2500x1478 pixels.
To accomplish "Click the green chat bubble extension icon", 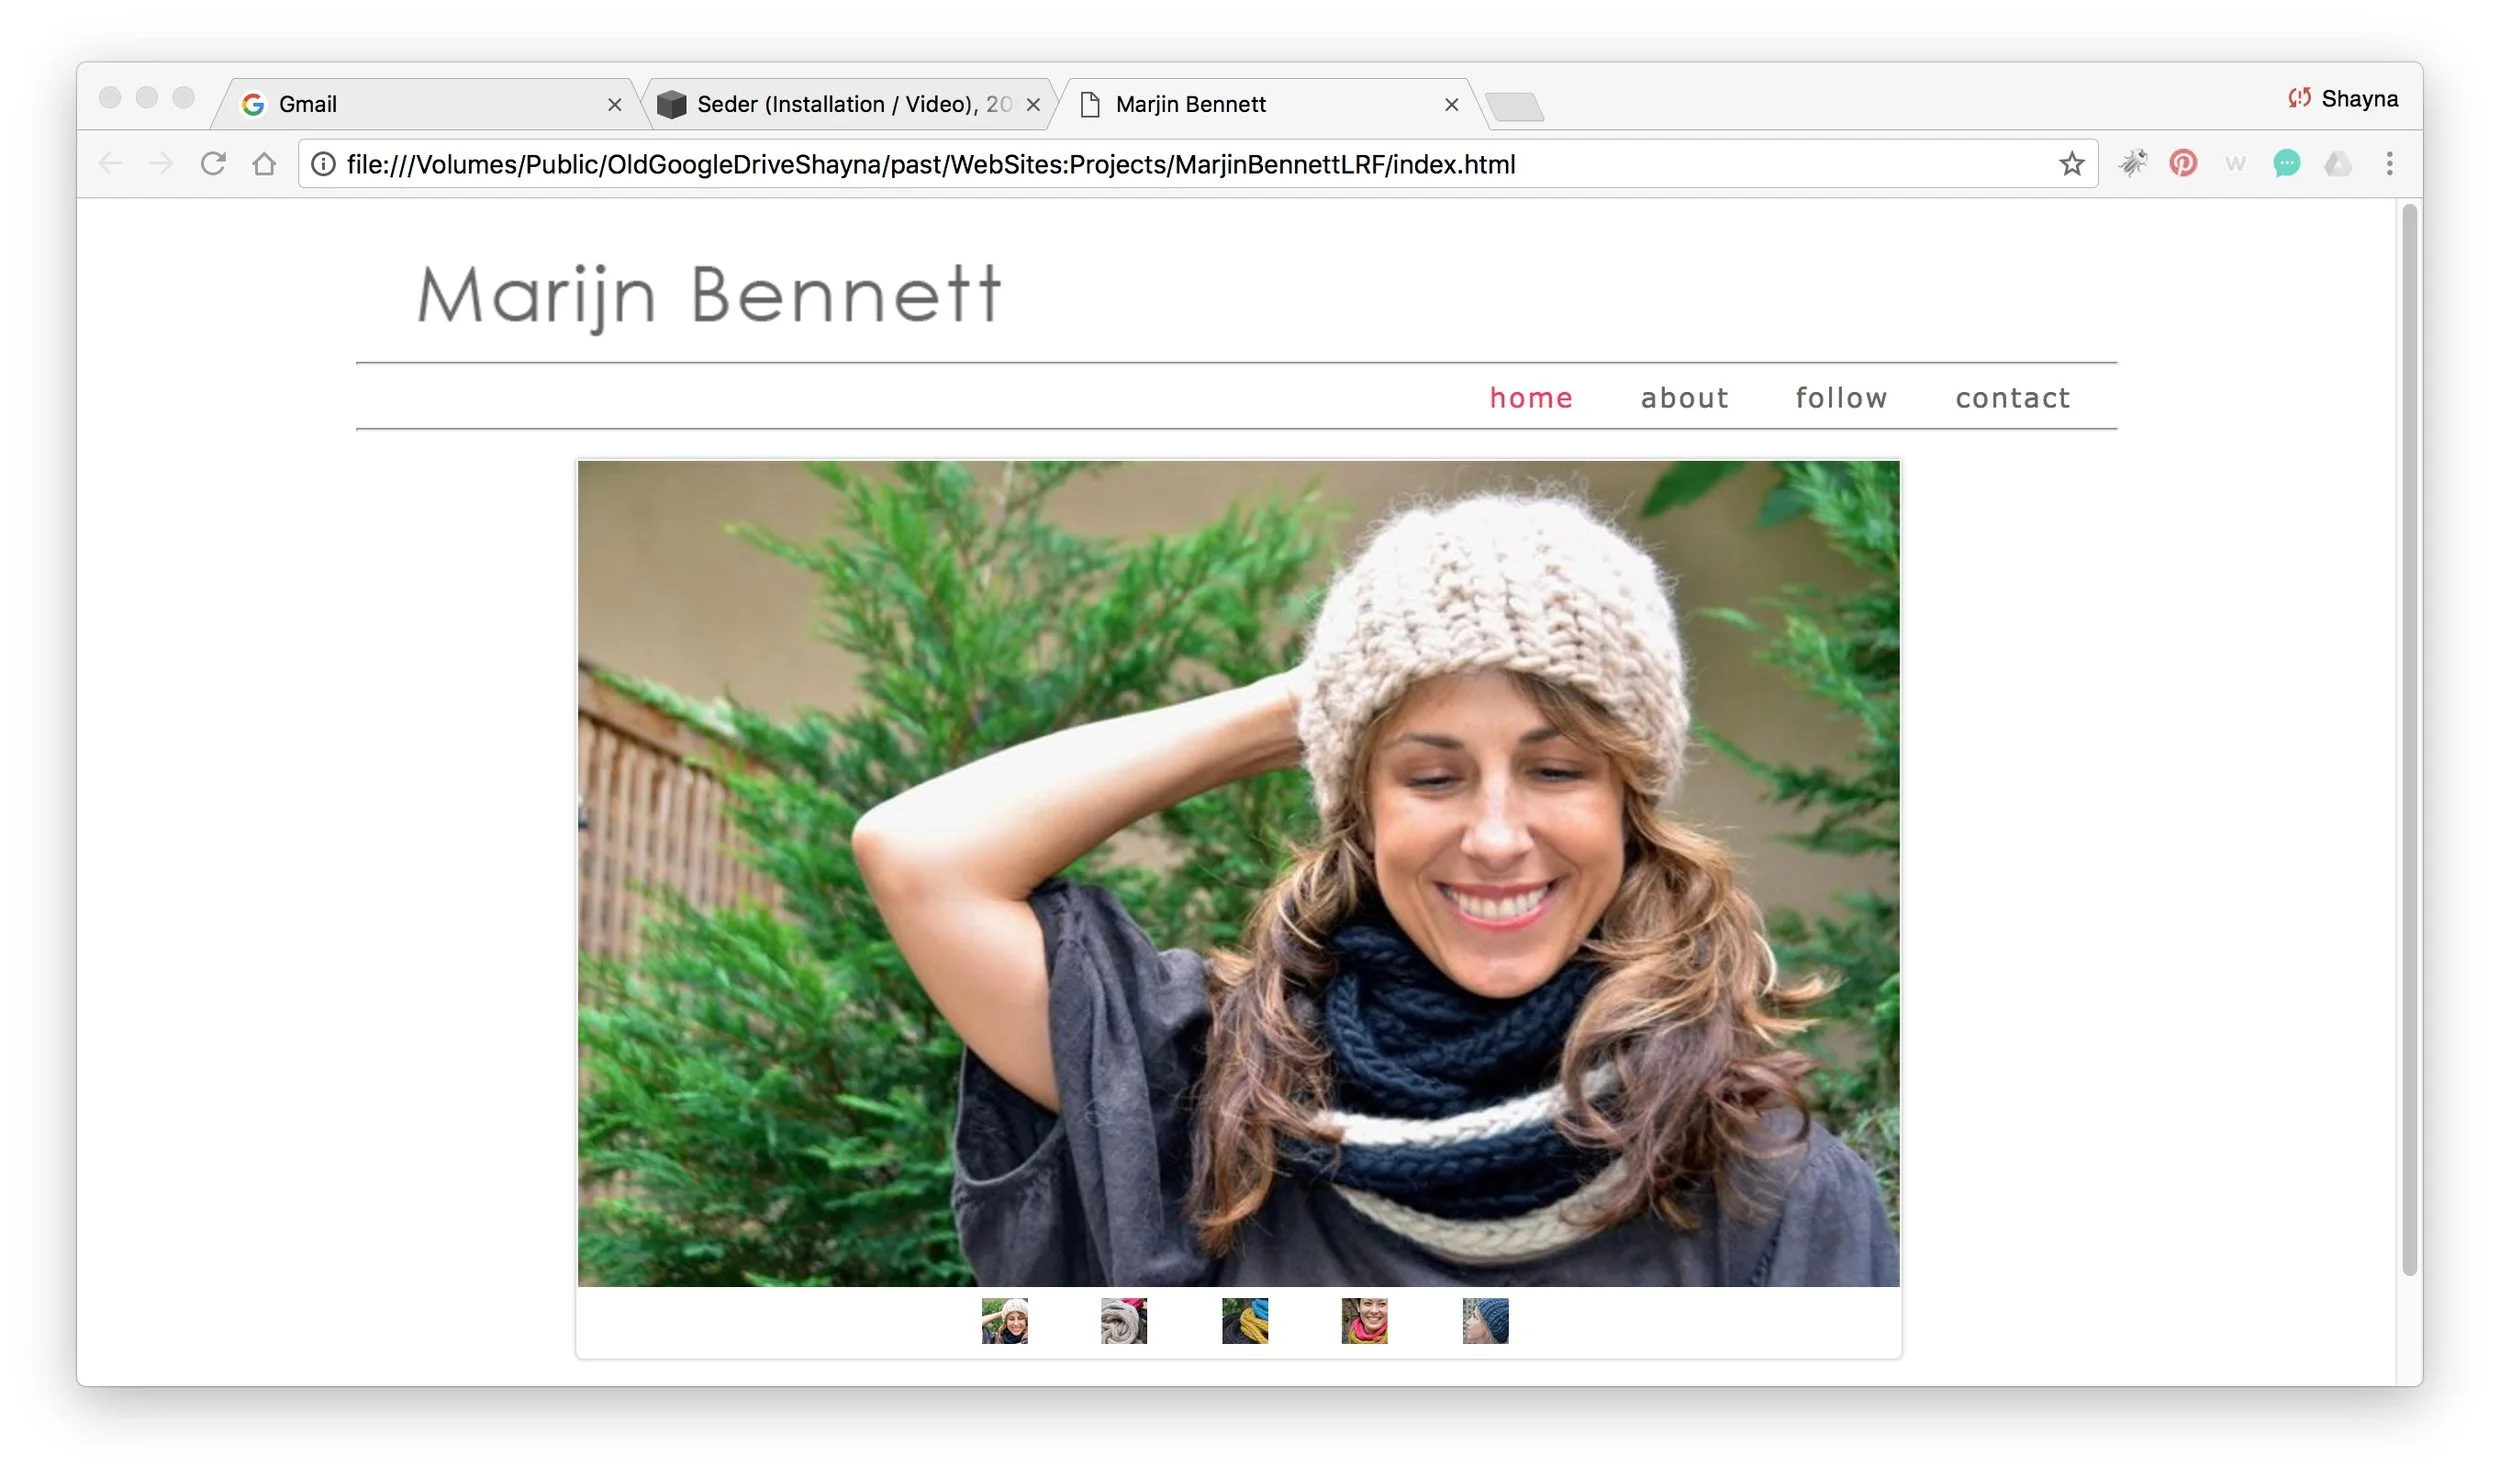I will [2286, 163].
